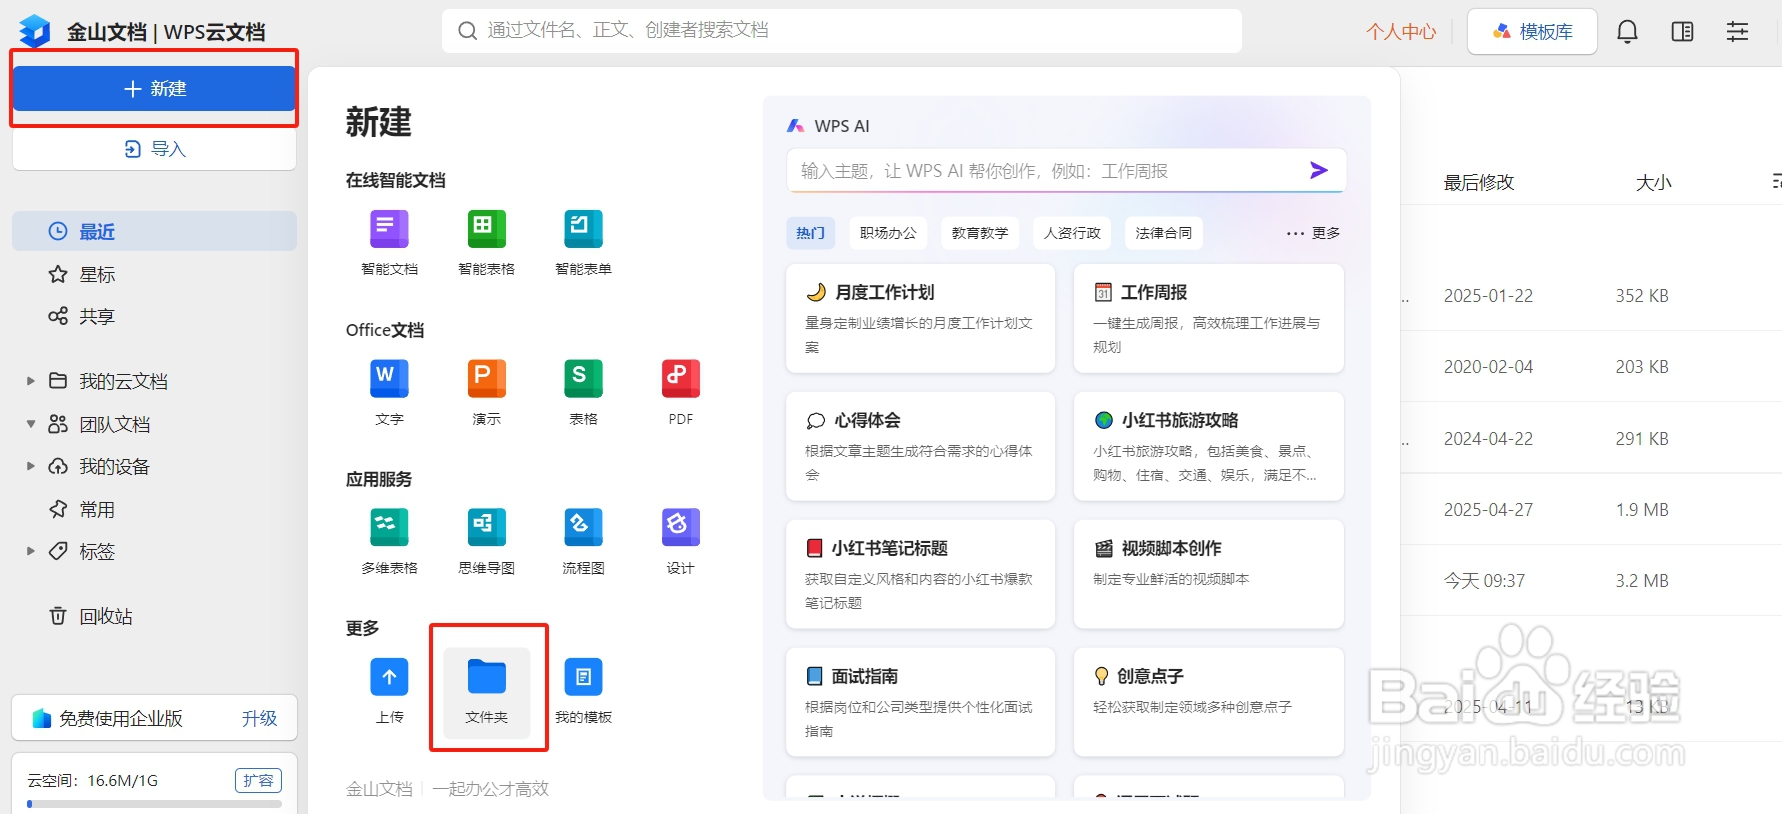
Task: Create a new 流程图 flowchart
Action: [x=583, y=541]
